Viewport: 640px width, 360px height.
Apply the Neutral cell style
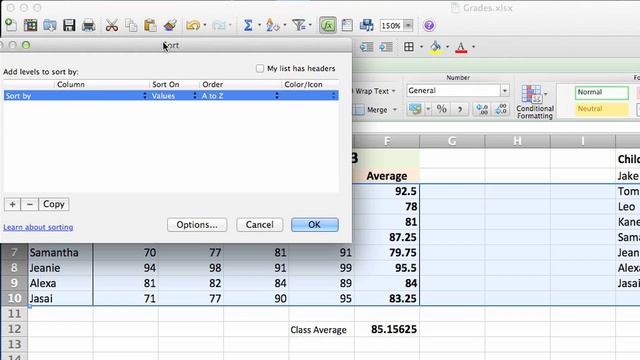point(602,109)
